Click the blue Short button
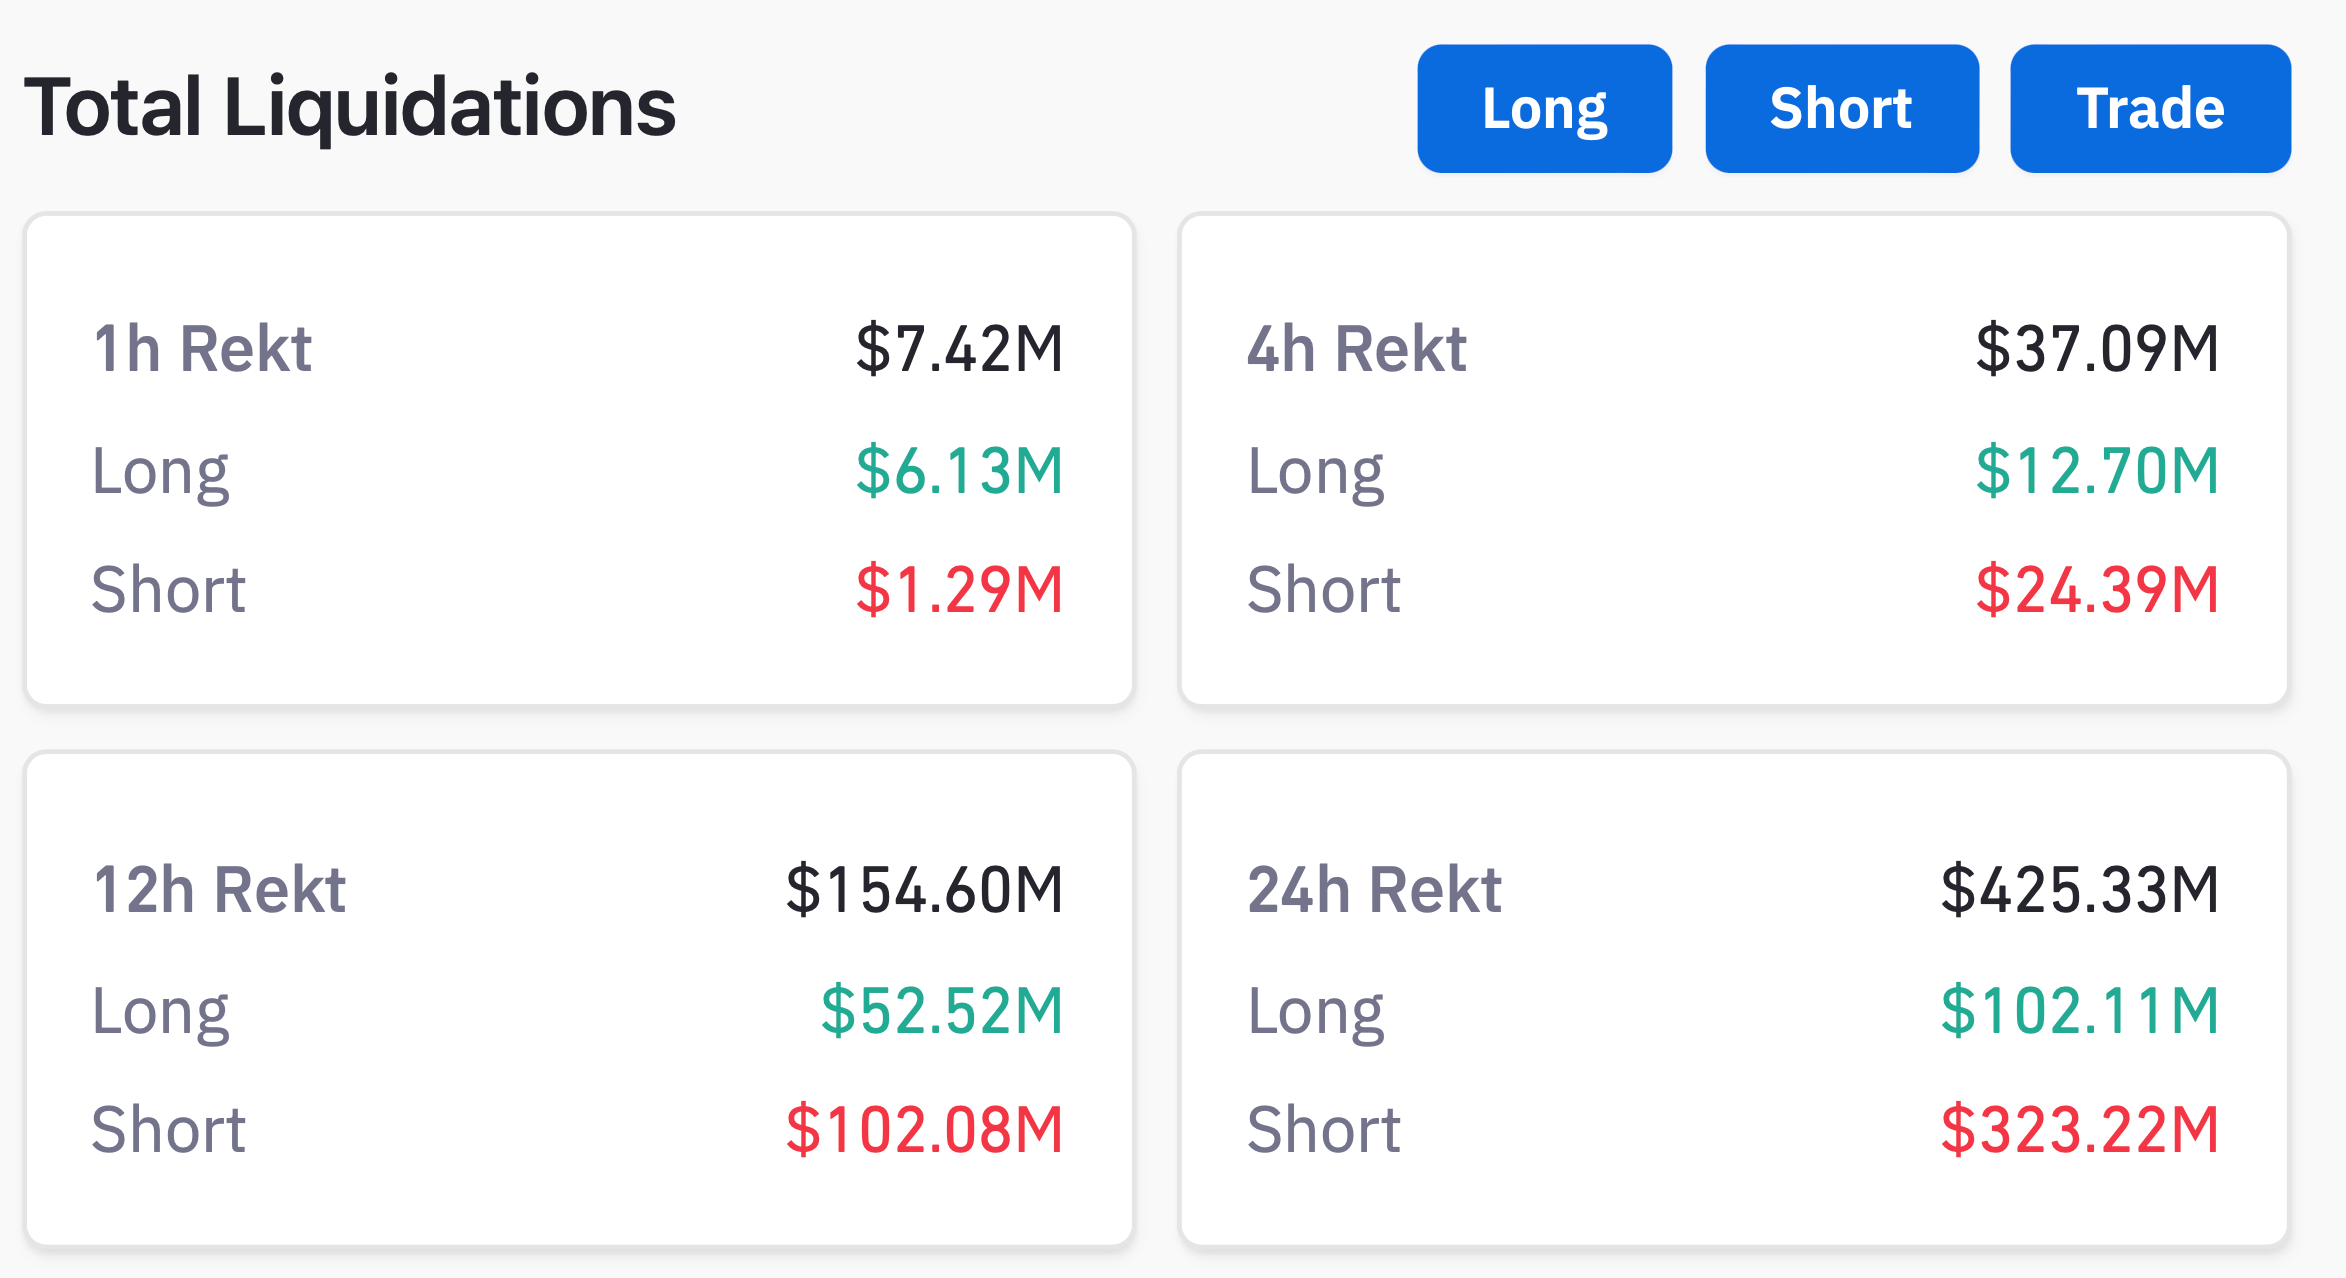Image resolution: width=2346 pixels, height=1278 pixels. (1841, 108)
